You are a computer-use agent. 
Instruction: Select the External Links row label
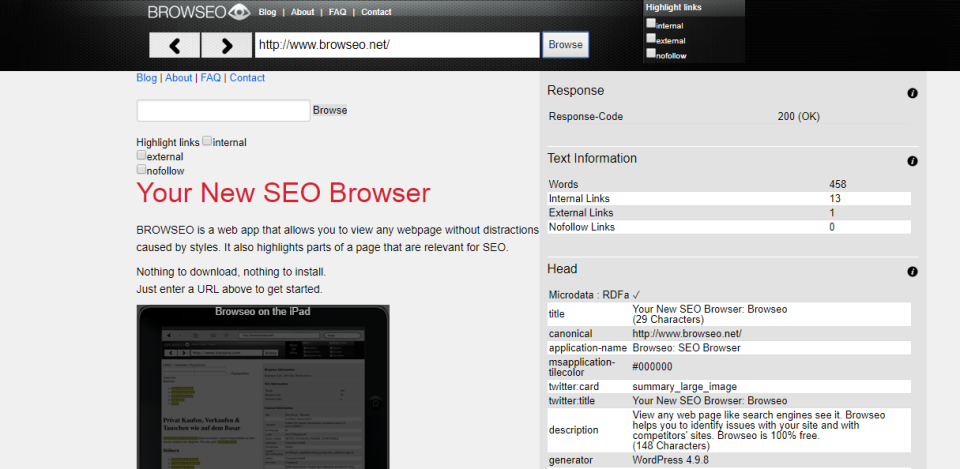coord(581,213)
